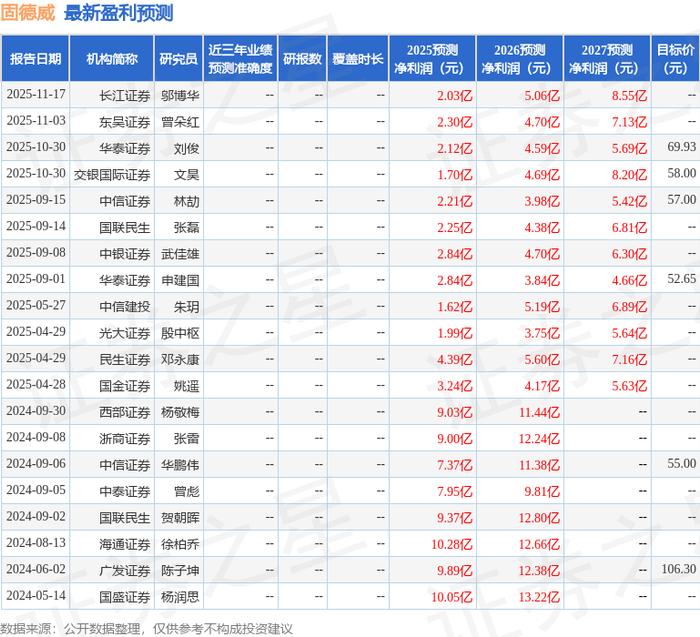Click date cell 2025-09-15

pos(36,200)
